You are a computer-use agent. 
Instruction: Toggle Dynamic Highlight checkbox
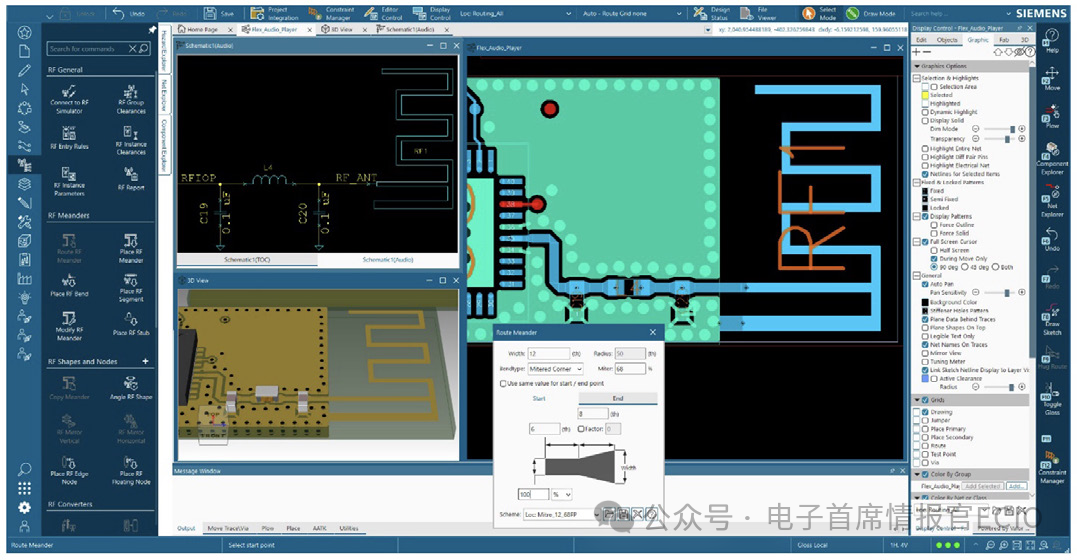coord(925,112)
